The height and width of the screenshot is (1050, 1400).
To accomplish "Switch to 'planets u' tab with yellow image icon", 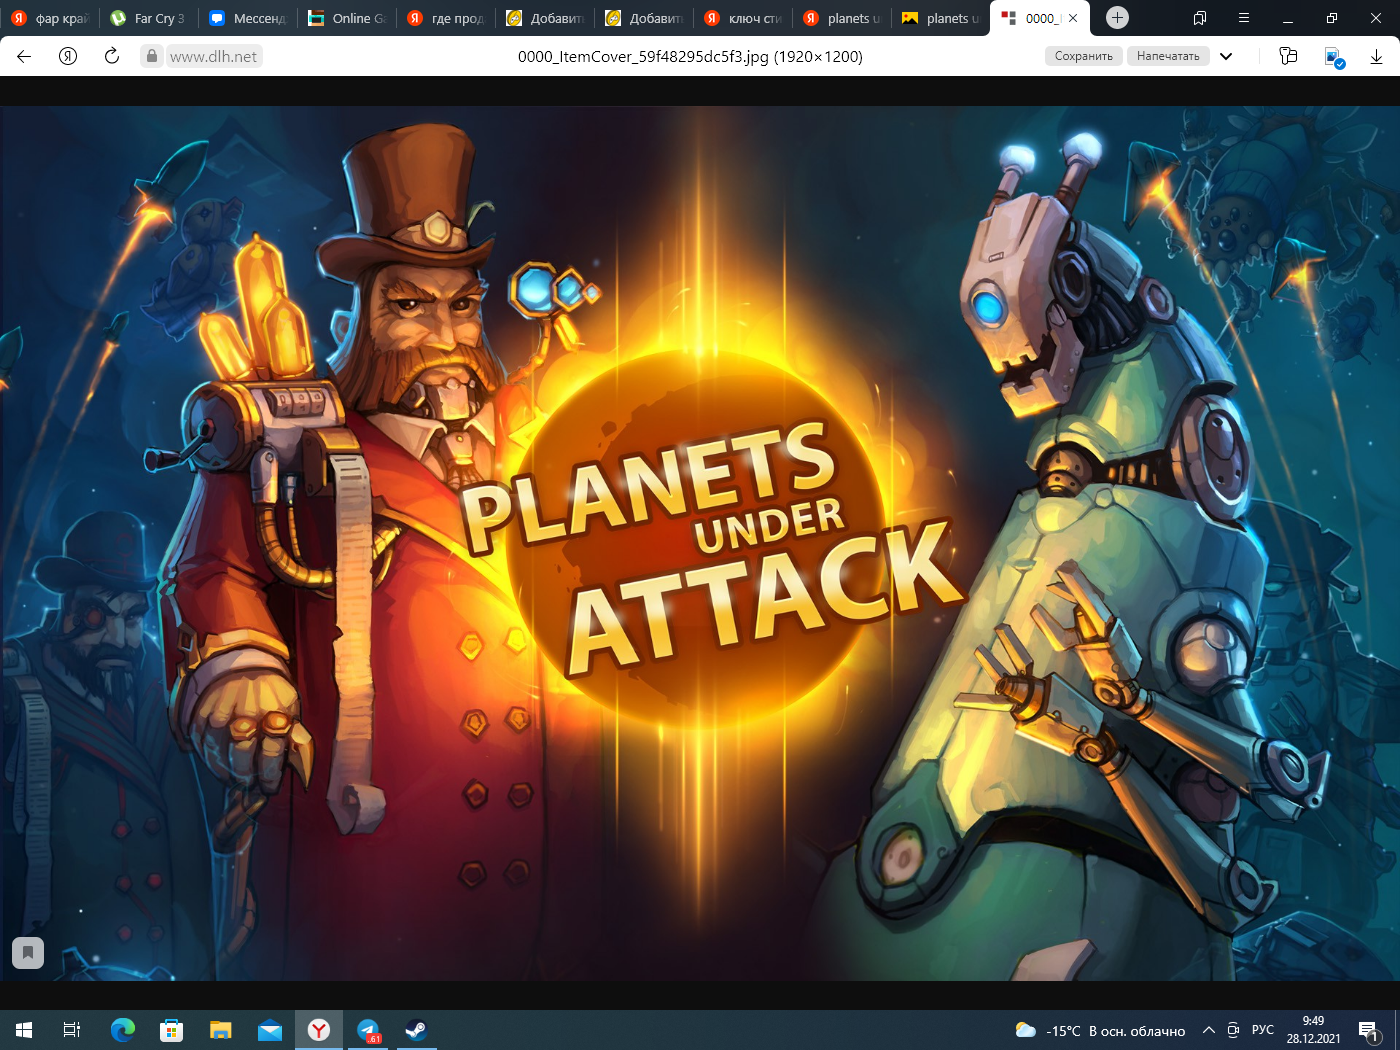I will click(x=941, y=18).
